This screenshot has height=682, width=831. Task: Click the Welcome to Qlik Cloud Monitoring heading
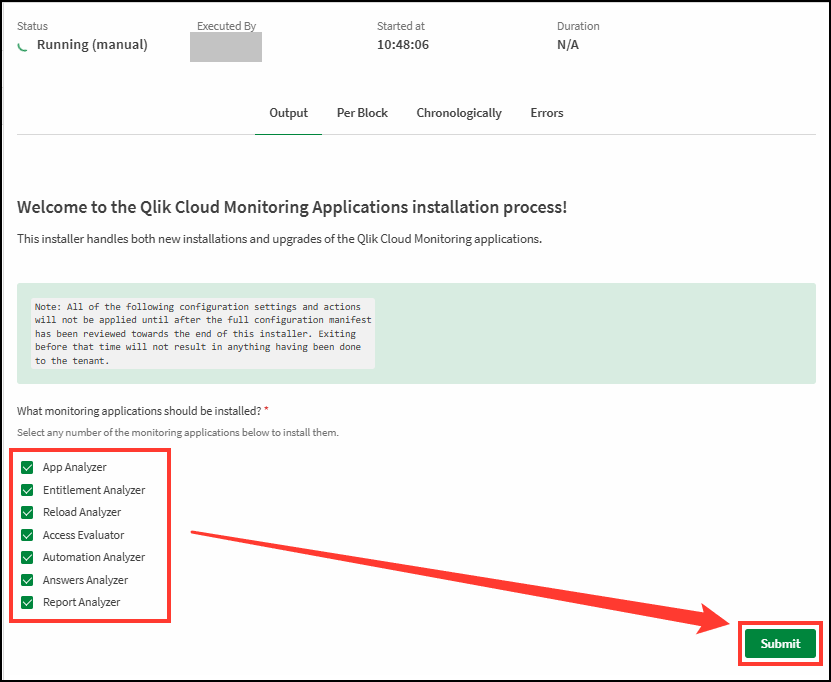[292, 208]
